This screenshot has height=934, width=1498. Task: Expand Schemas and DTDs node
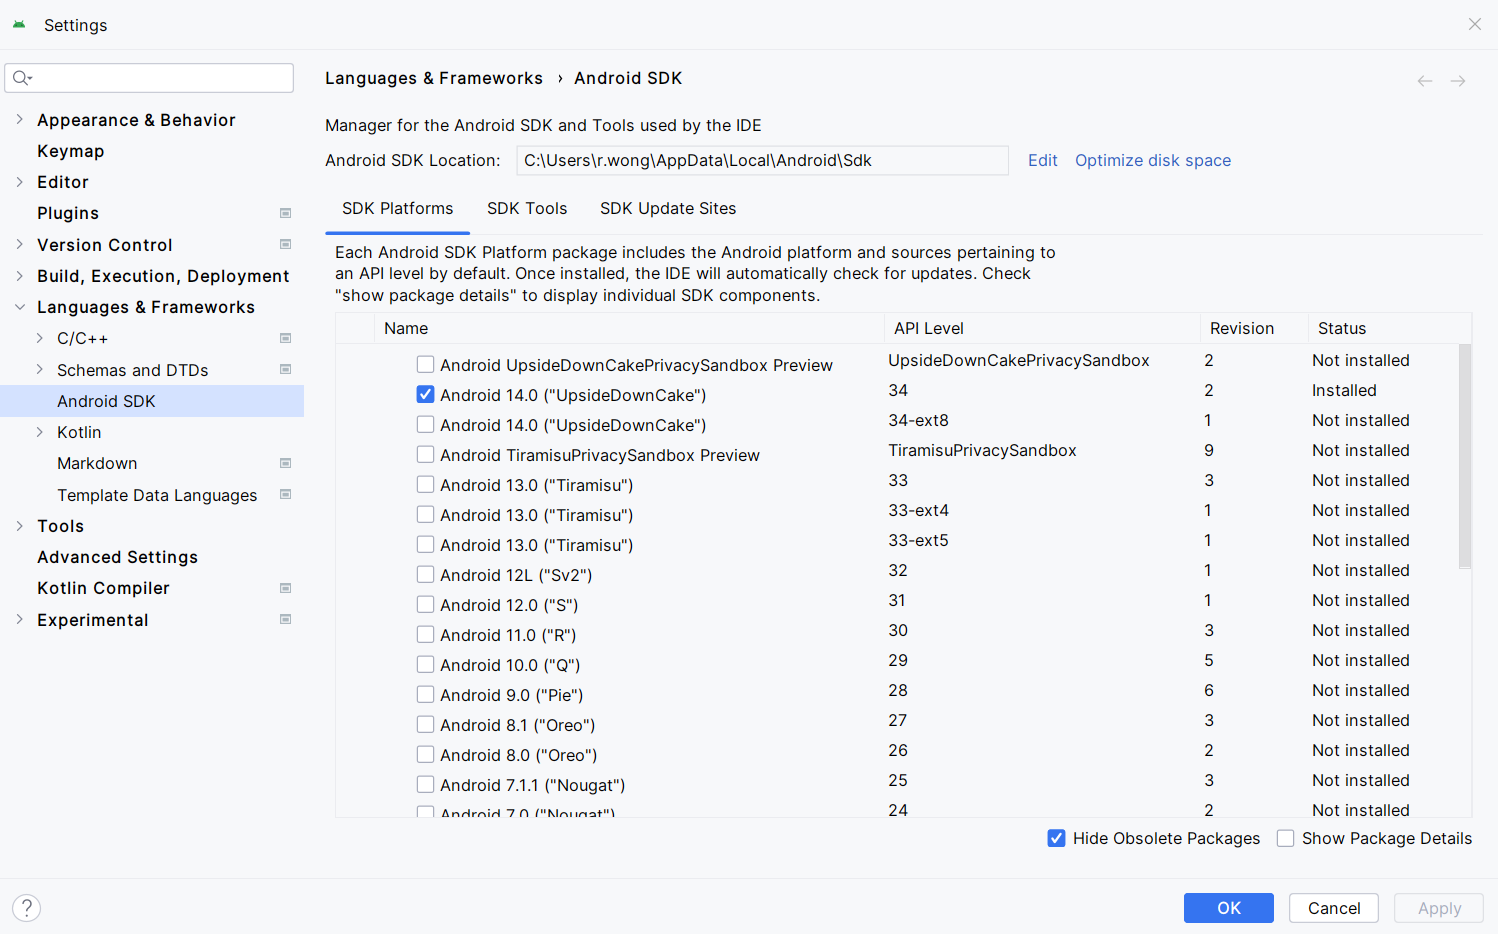pyautogui.click(x=39, y=369)
